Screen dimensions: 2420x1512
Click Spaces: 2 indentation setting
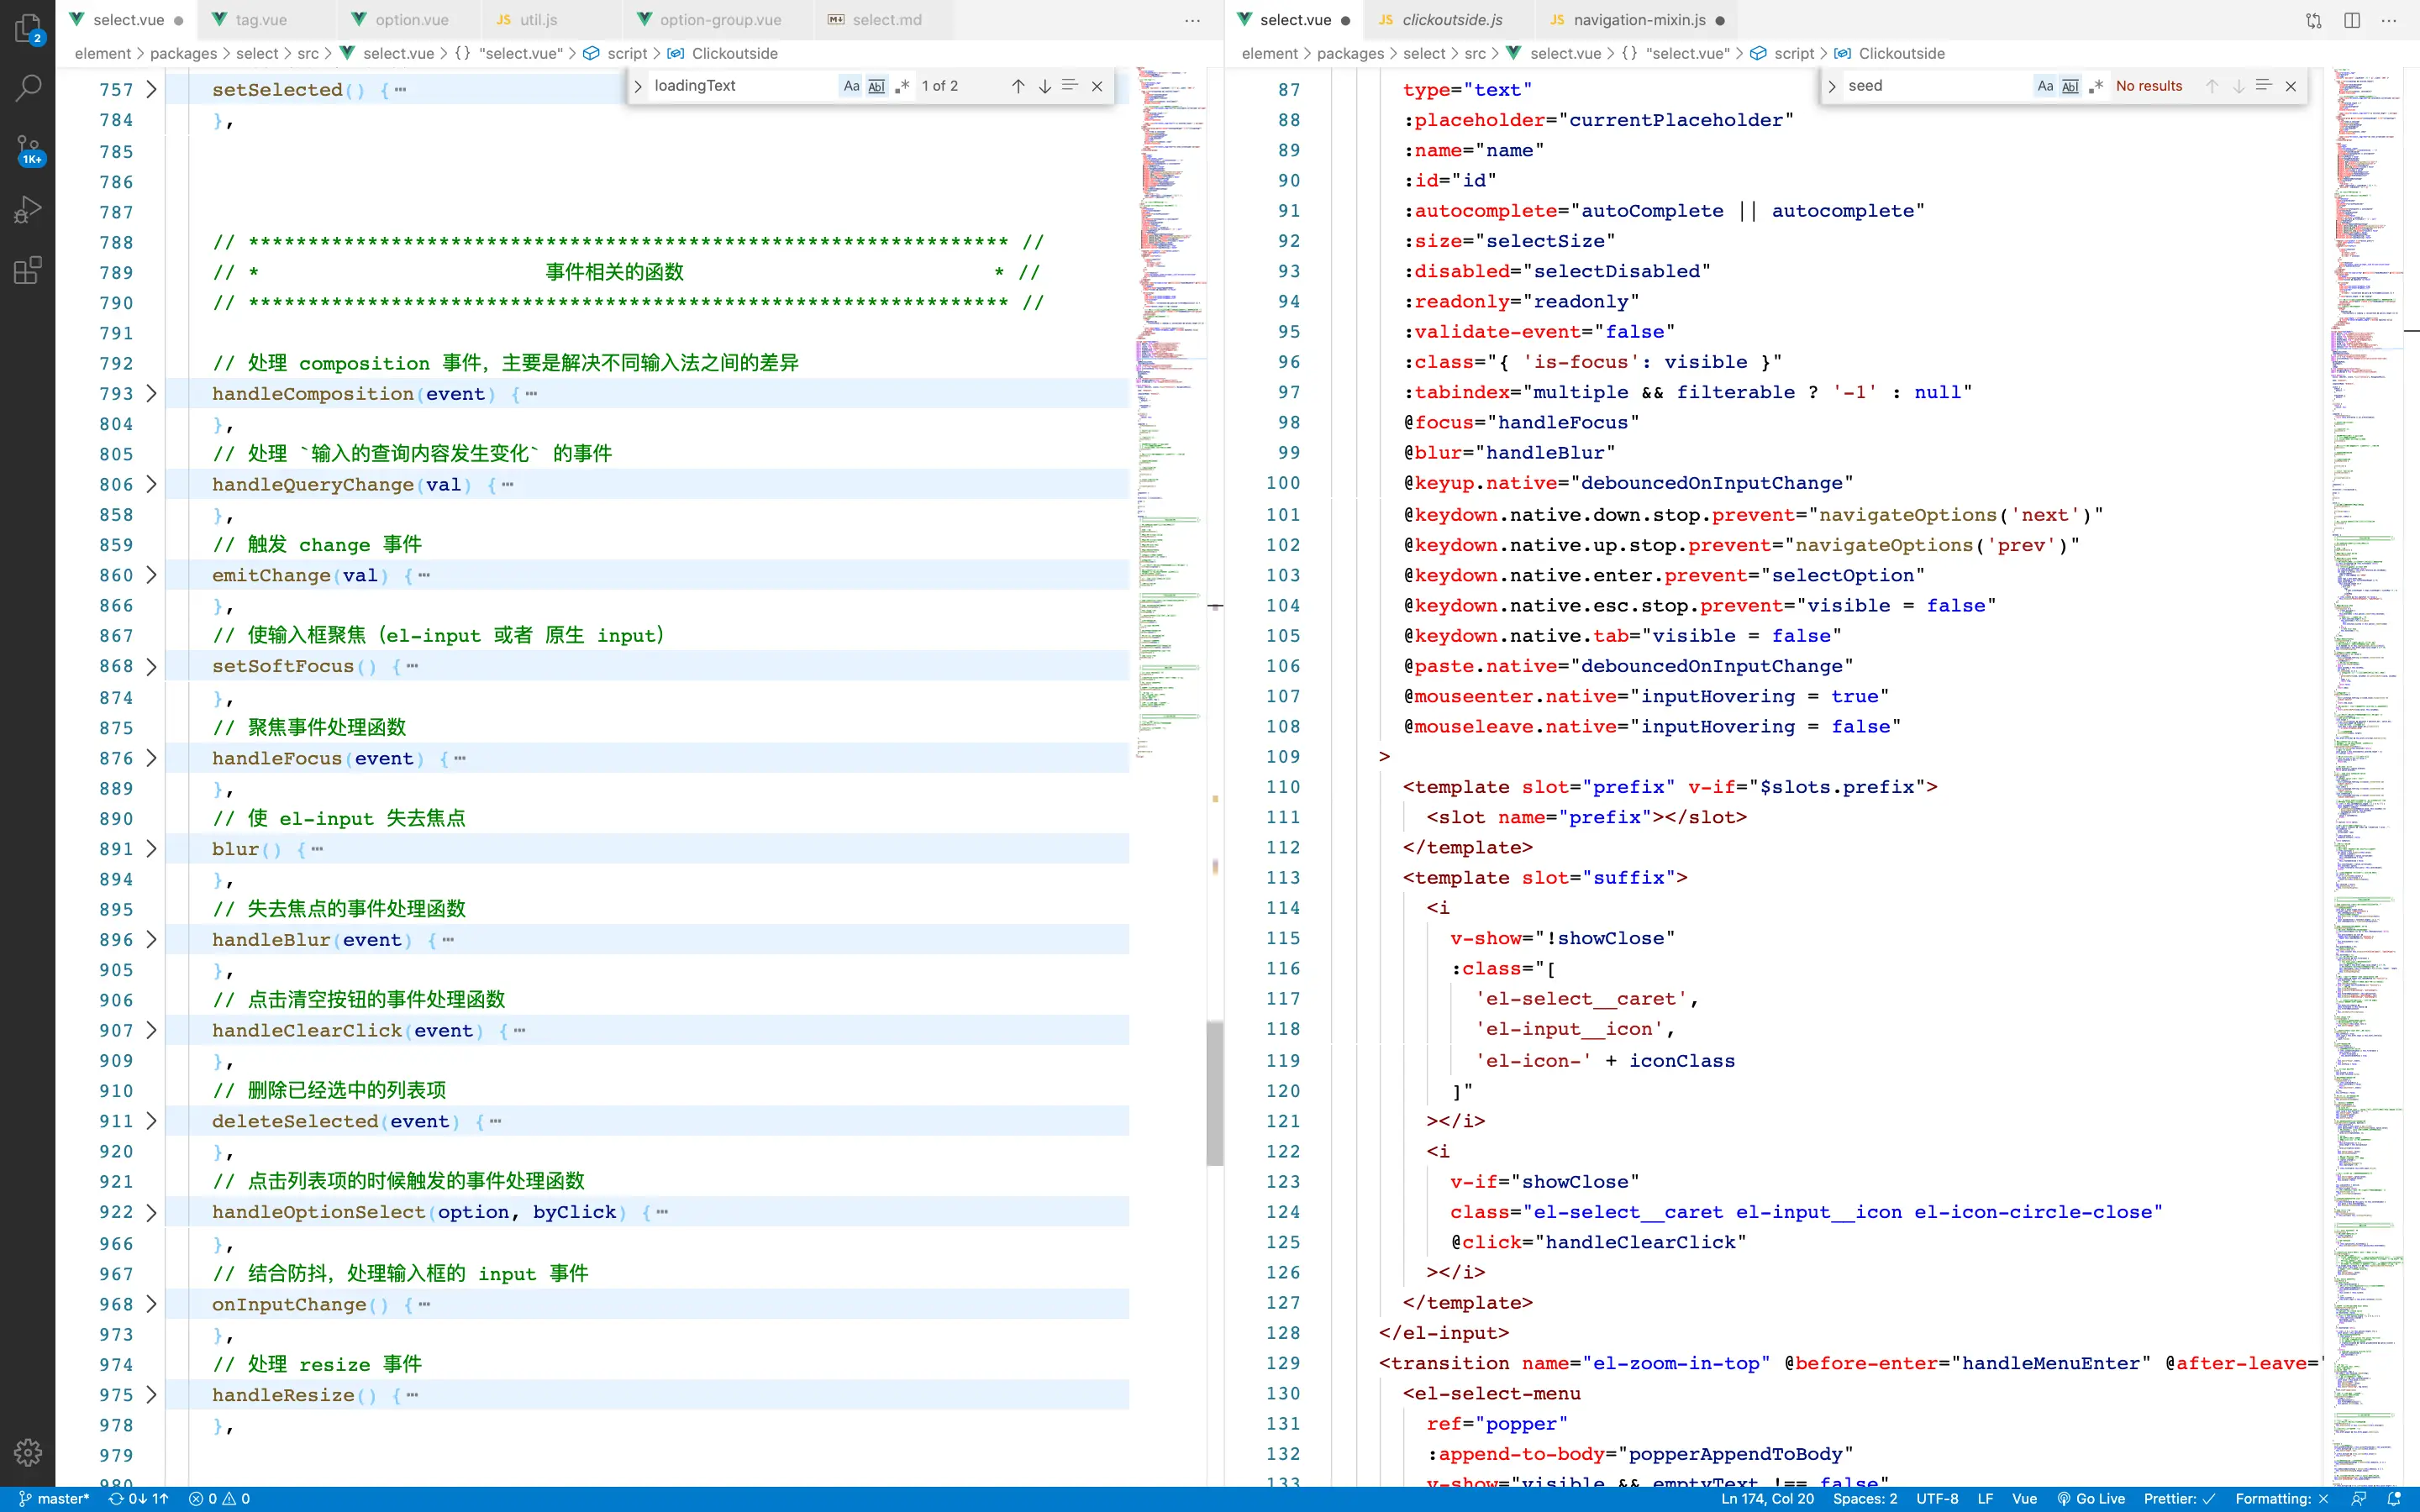pos(1865,1499)
